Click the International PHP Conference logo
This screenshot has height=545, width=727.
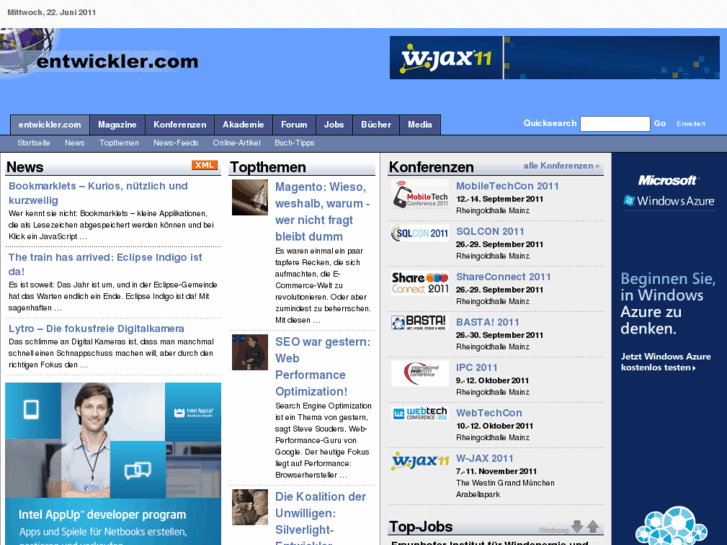pos(420,373)
